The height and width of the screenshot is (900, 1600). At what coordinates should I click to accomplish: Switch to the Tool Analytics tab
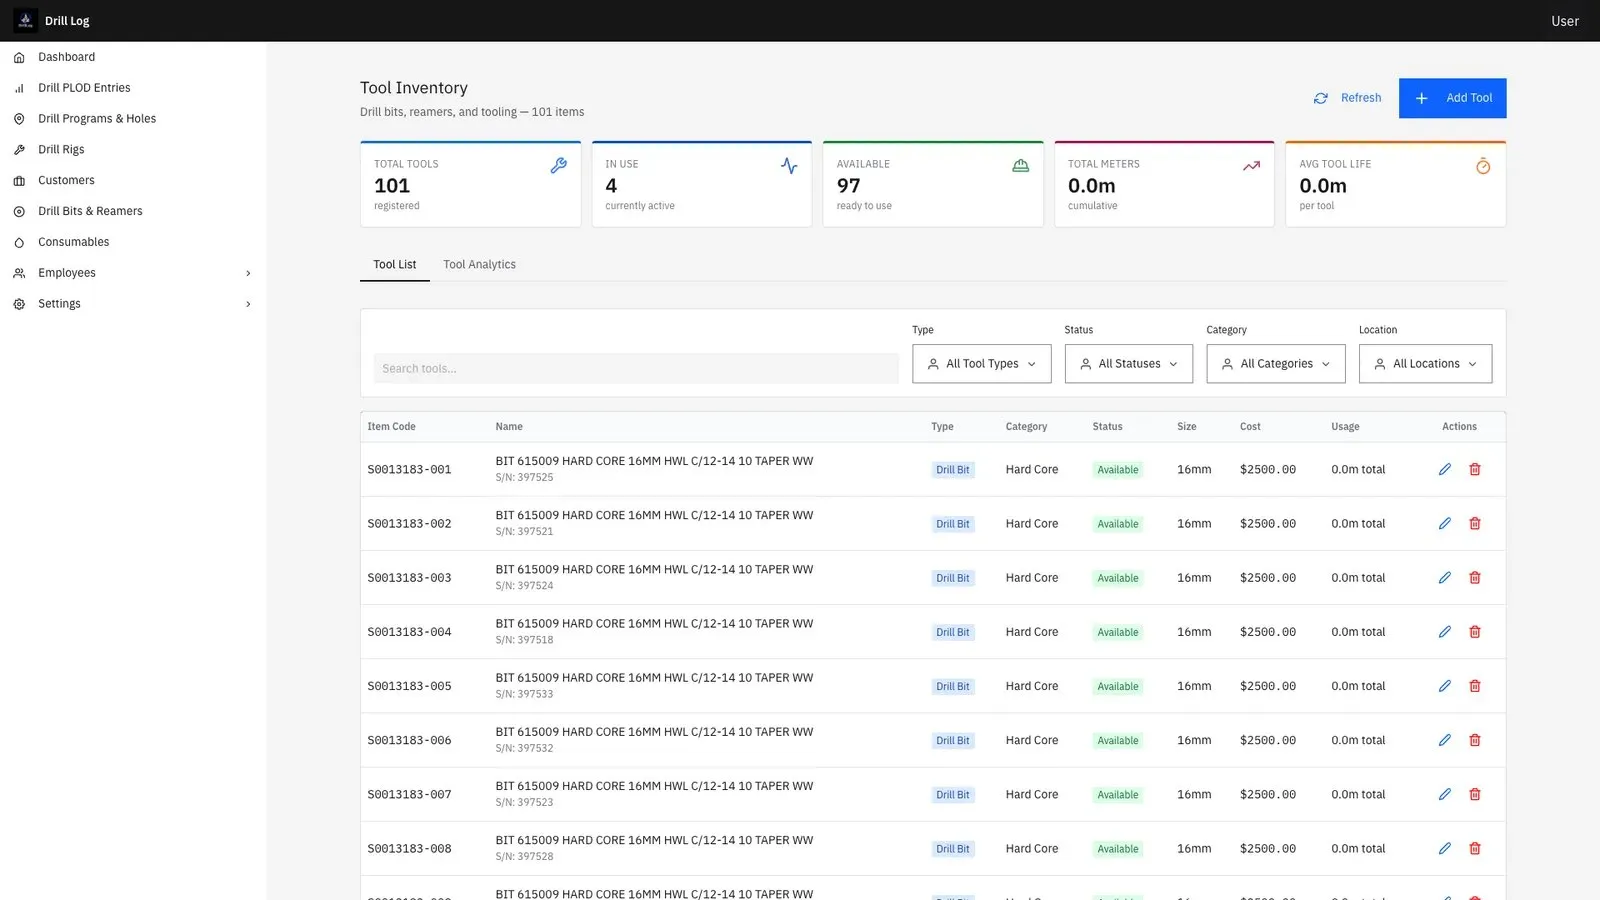[480, 265]
